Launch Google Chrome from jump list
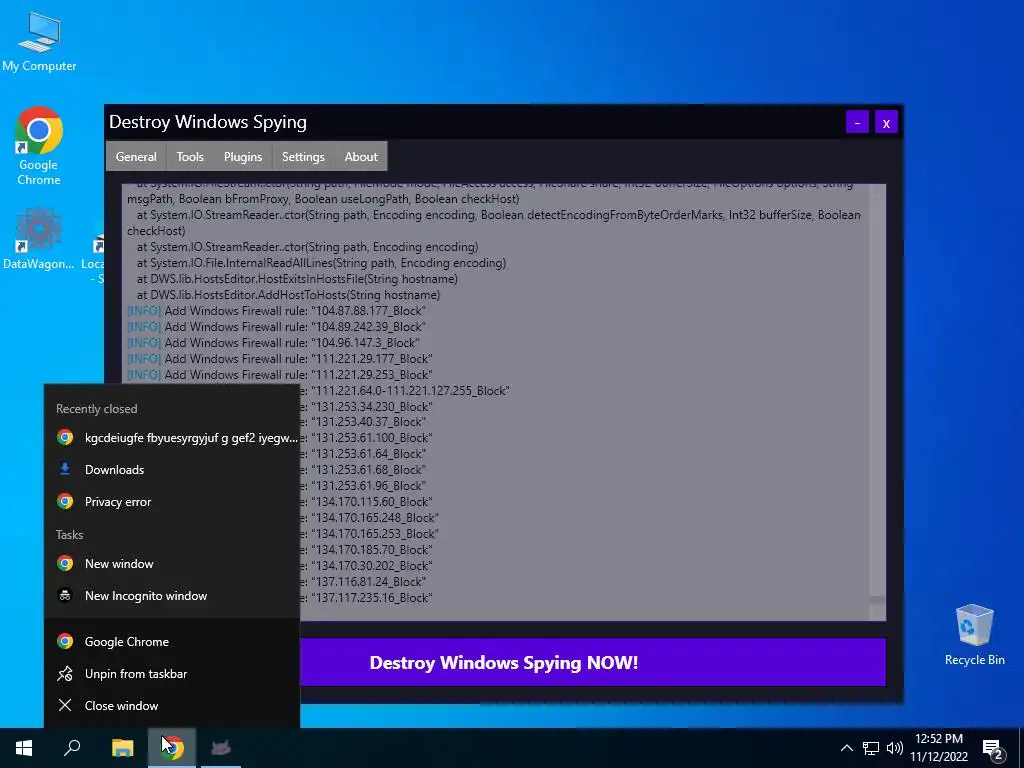1024x768 pixels. pyautogui.click(x=172, y=641)
